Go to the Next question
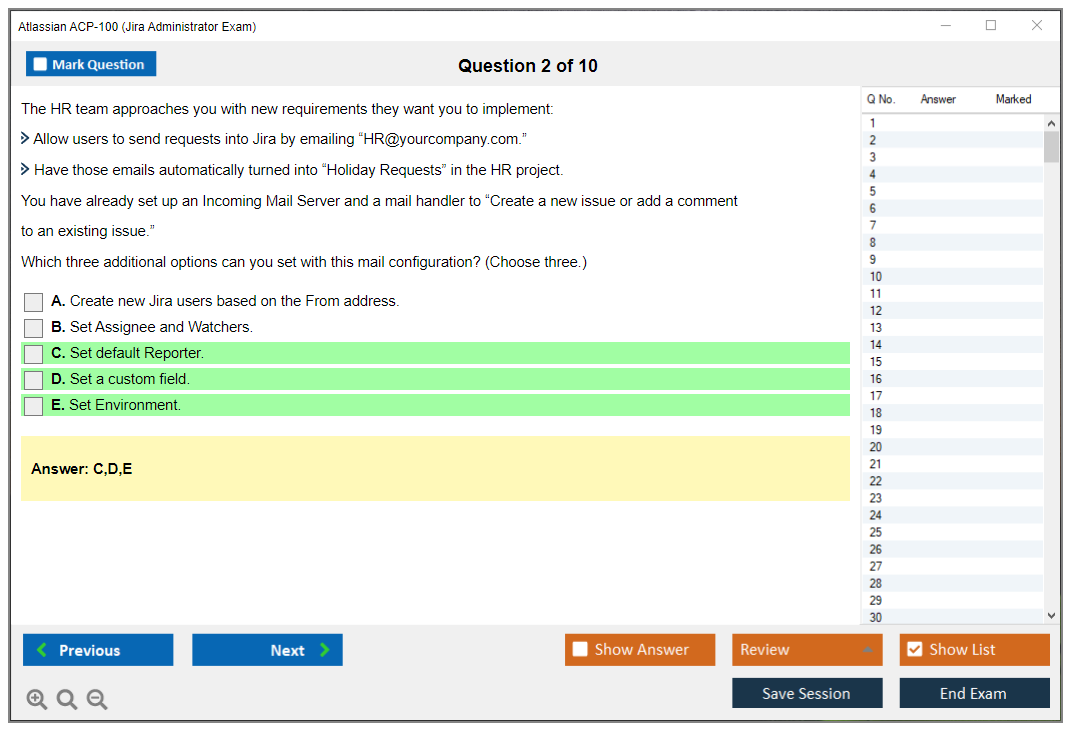This screenshot has width=1075, height=735. [267, 650]
